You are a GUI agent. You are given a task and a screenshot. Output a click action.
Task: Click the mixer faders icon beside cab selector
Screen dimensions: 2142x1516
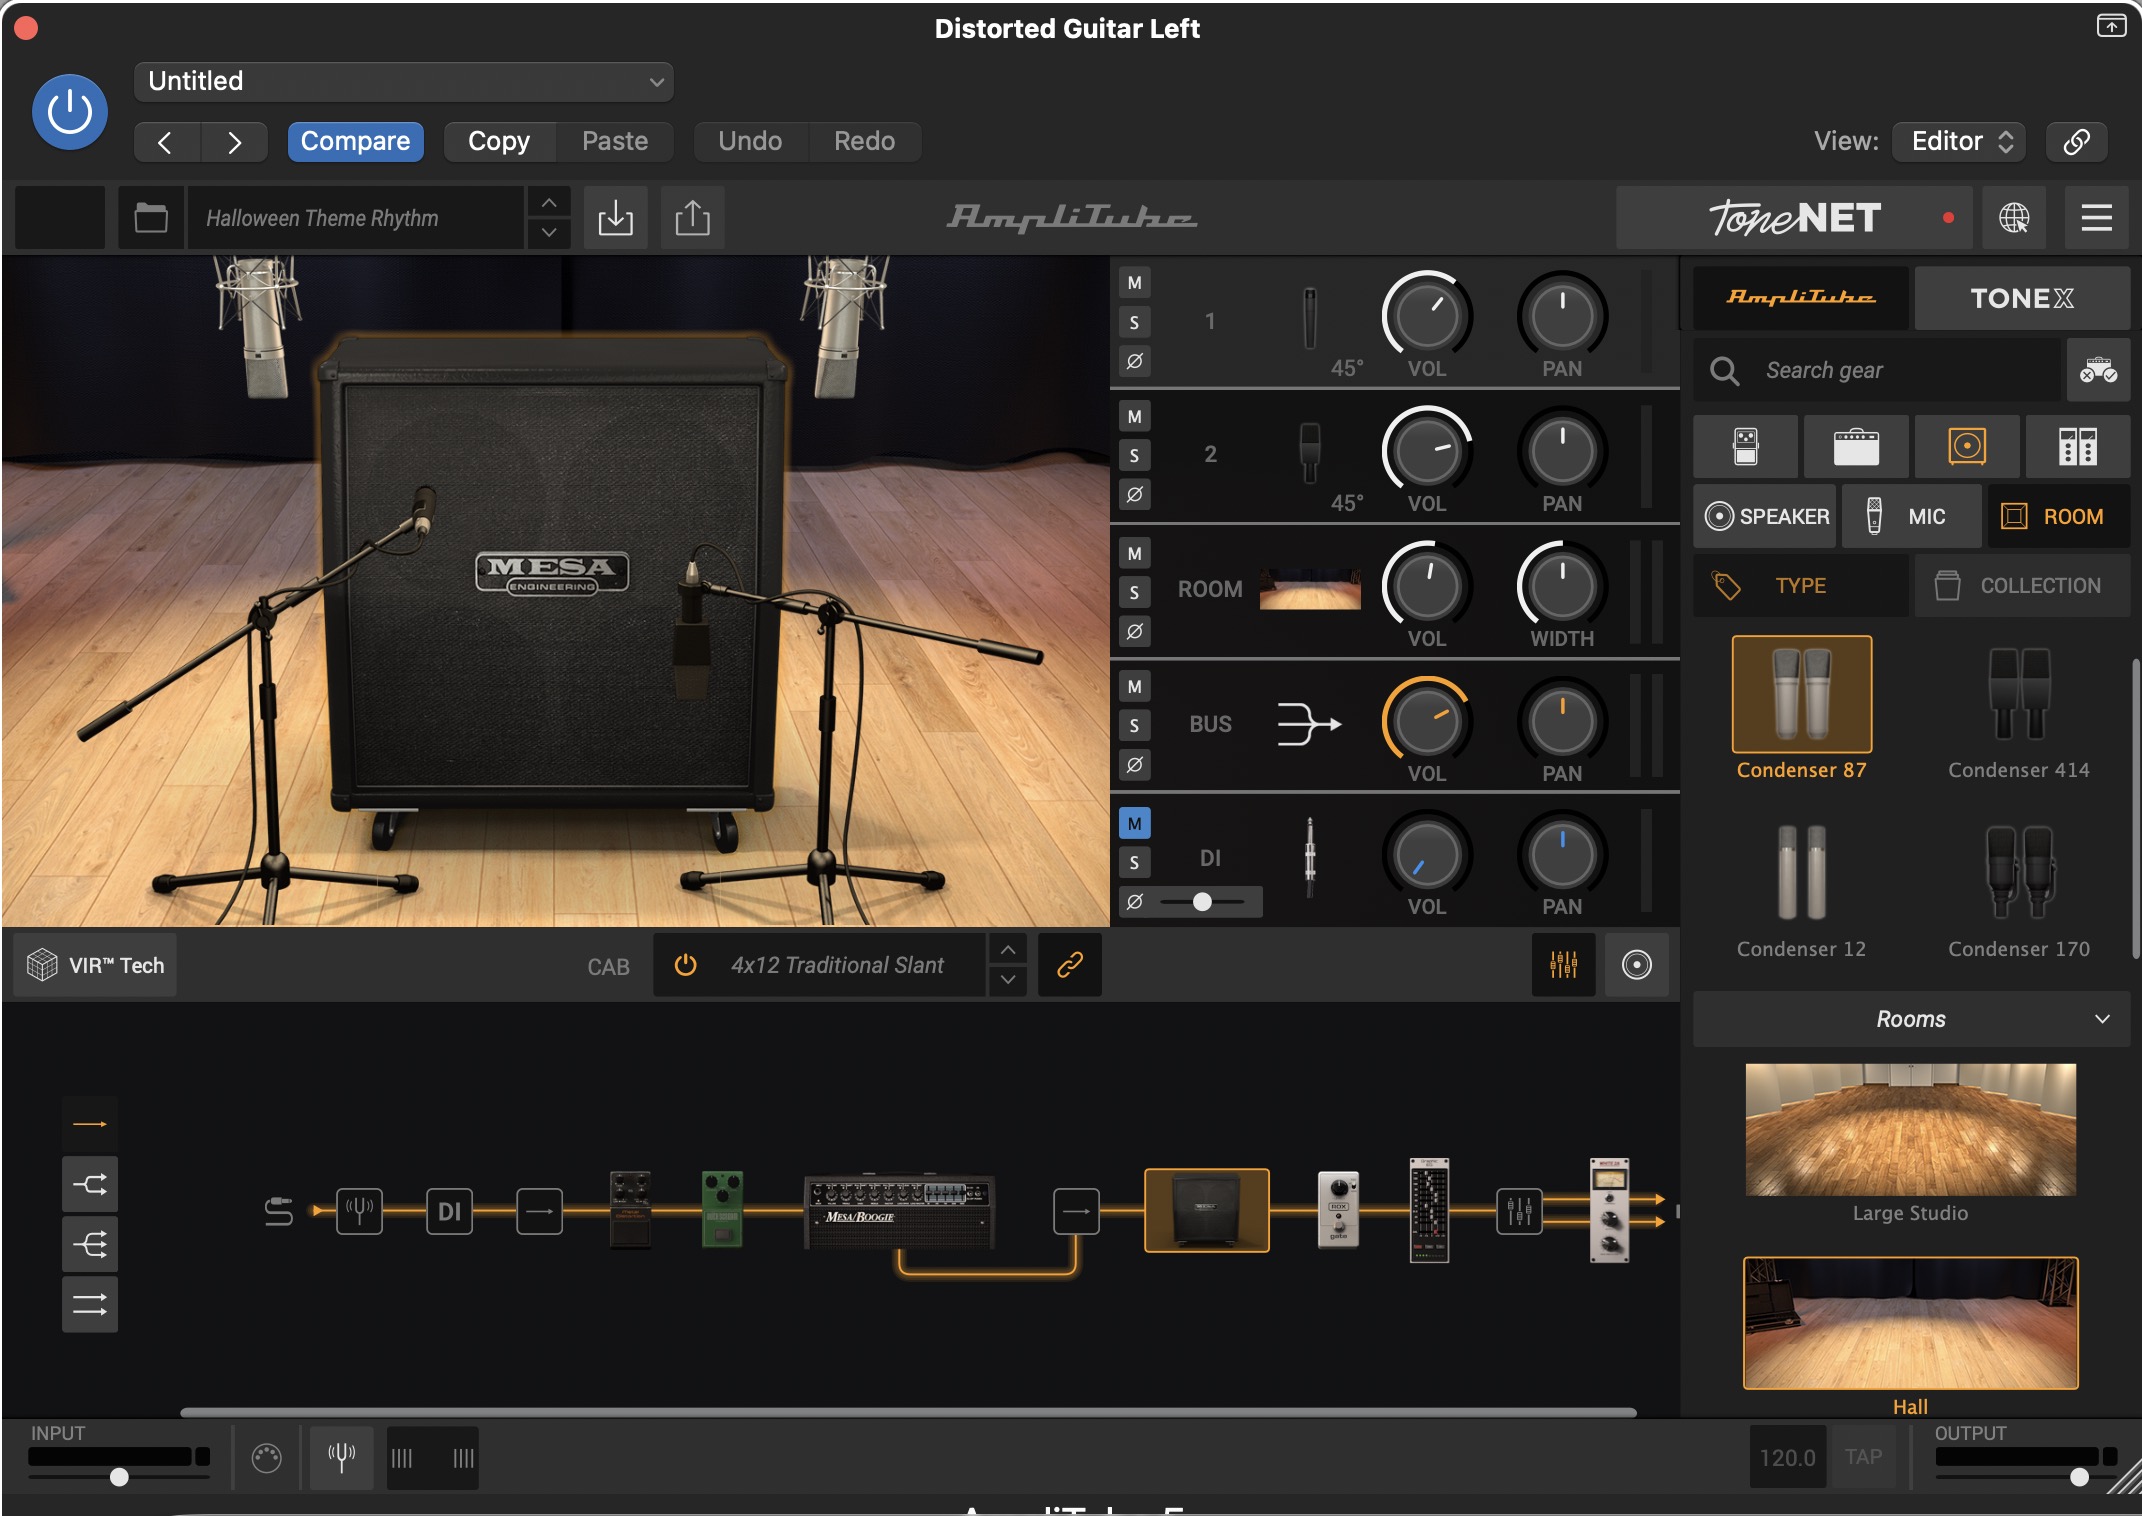(x=1563, y=964)
